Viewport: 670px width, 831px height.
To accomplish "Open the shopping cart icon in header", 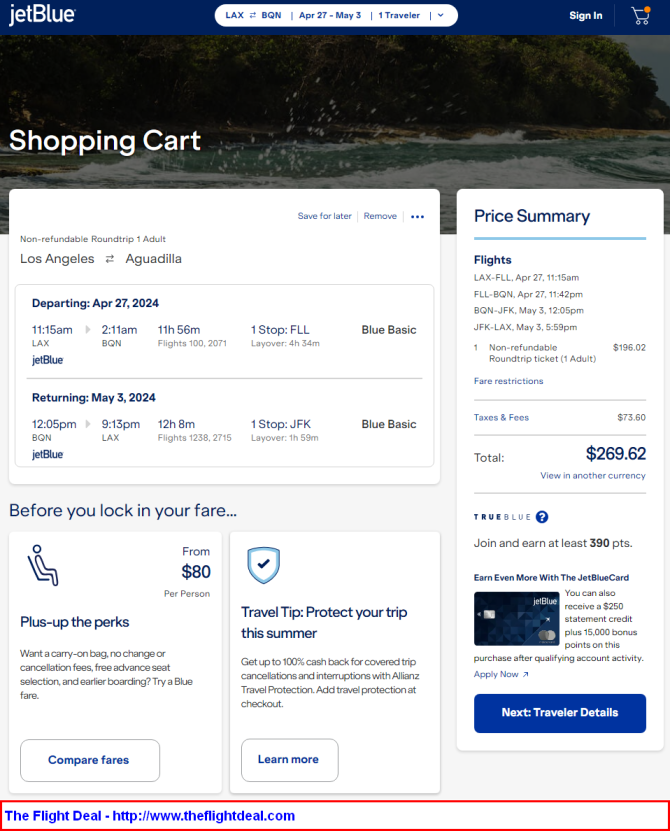I will coord(640,15).
